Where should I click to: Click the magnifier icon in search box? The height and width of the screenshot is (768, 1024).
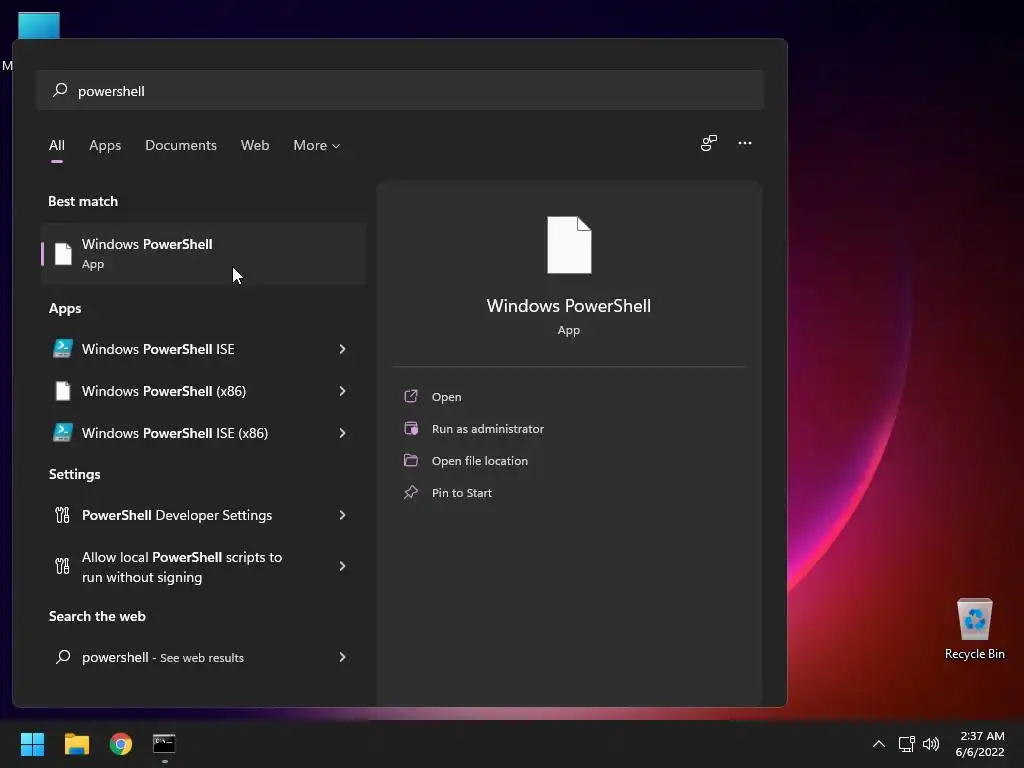60,90
